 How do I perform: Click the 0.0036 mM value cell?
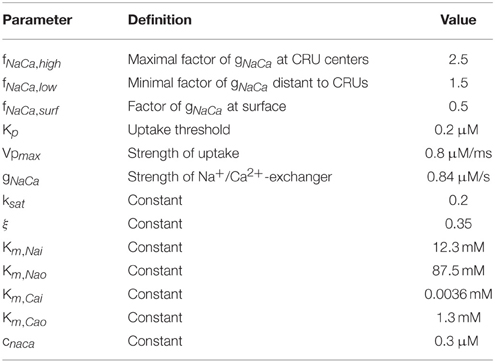click(x=458, y=294)
